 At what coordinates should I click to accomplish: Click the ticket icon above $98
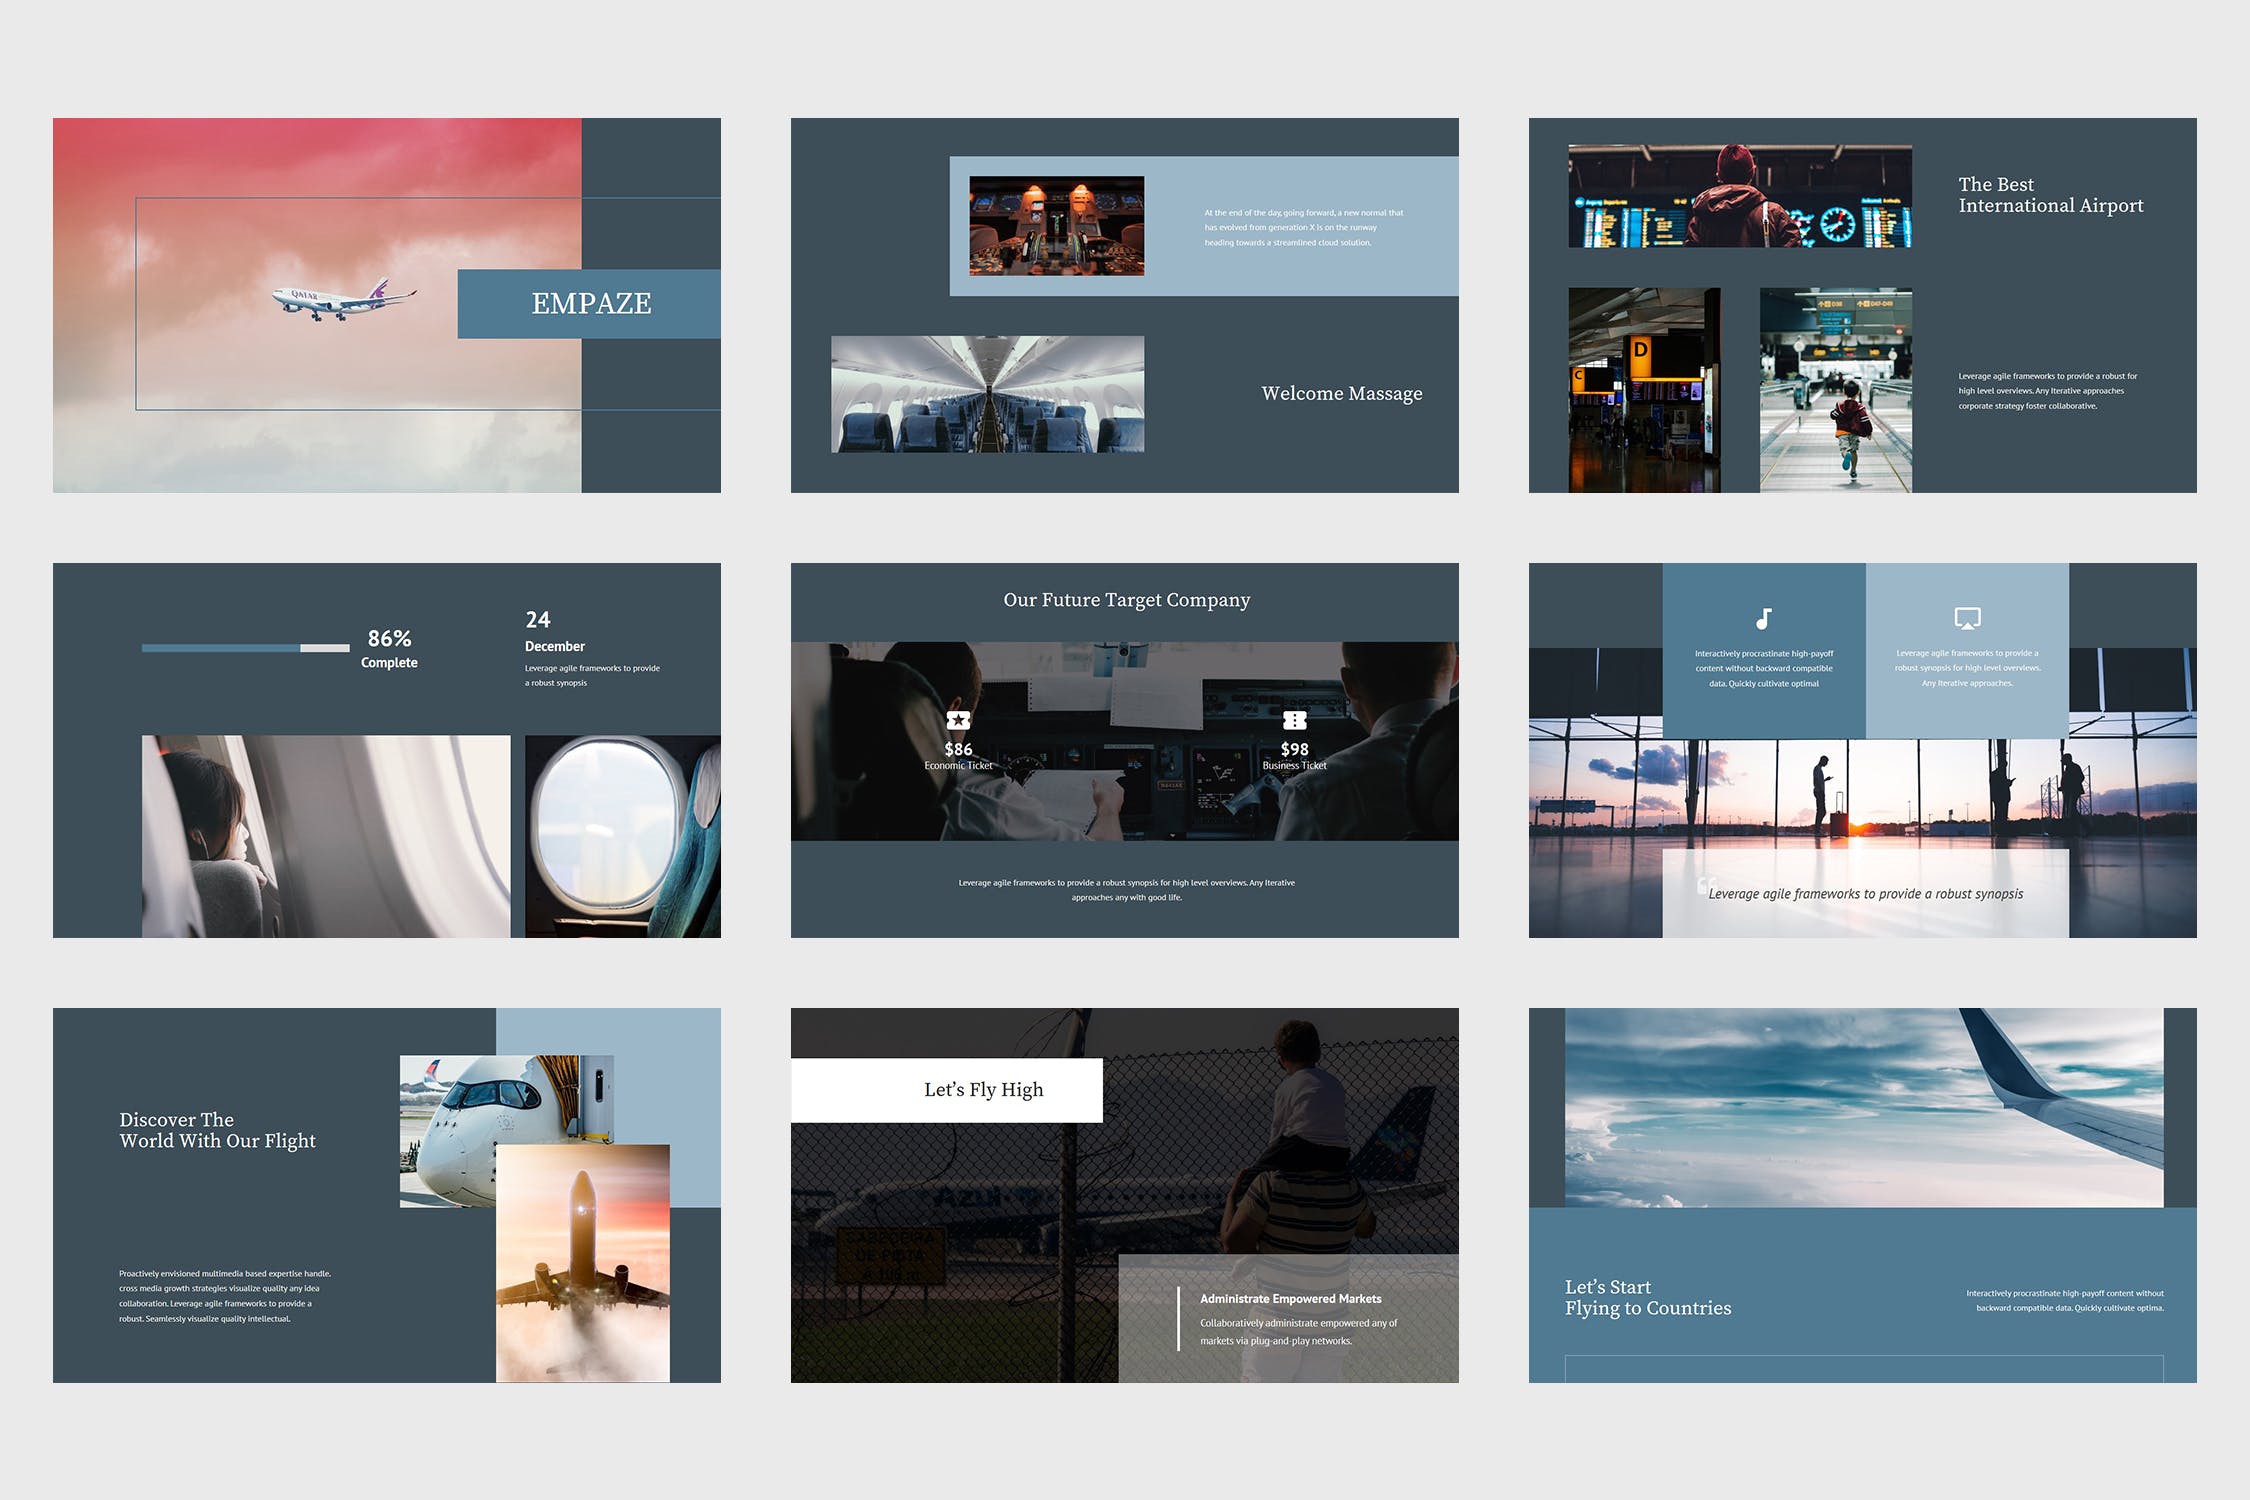(x=1294, y=720)
